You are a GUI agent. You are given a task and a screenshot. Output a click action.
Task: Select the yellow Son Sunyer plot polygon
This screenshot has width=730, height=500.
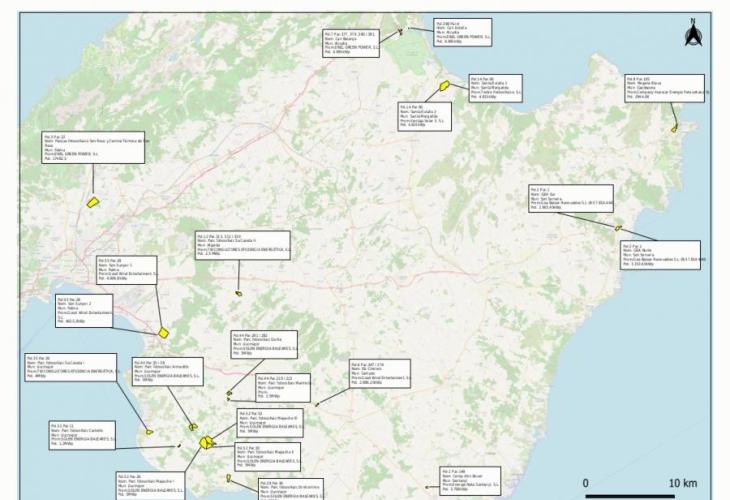pyautogui.click(x=164, y=333)
